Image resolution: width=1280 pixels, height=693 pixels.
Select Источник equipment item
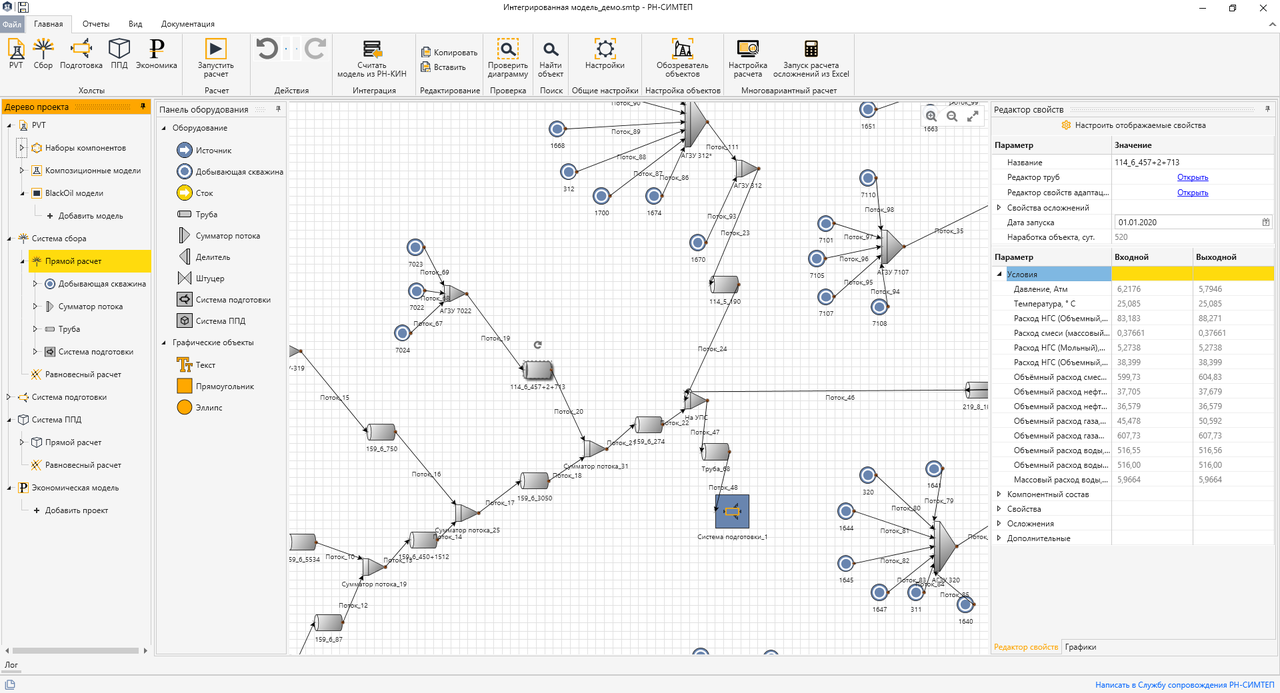click(204, 150)
